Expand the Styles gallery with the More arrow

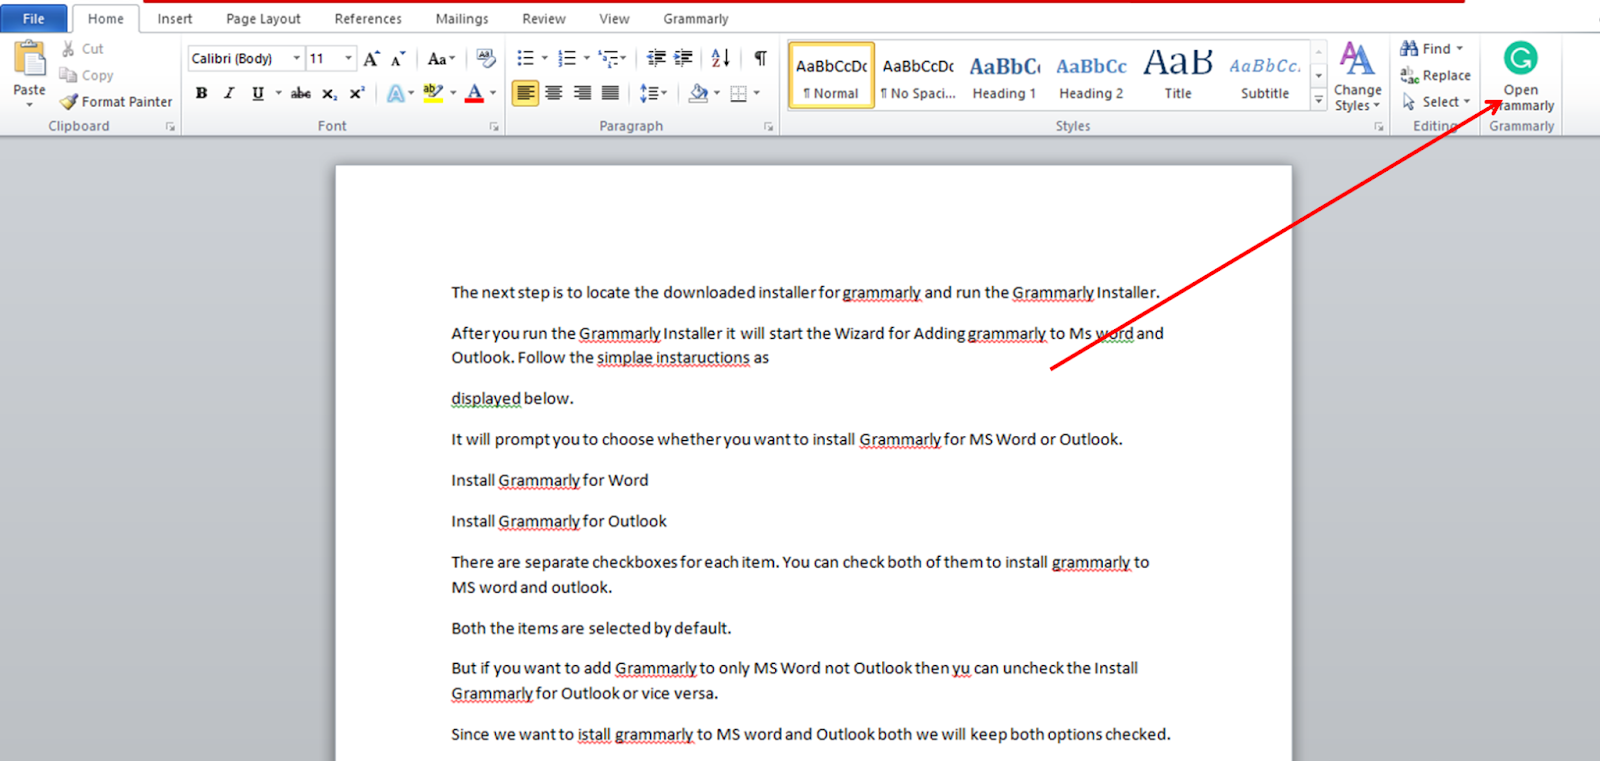pyautogui.click(x=1319, y=101)
